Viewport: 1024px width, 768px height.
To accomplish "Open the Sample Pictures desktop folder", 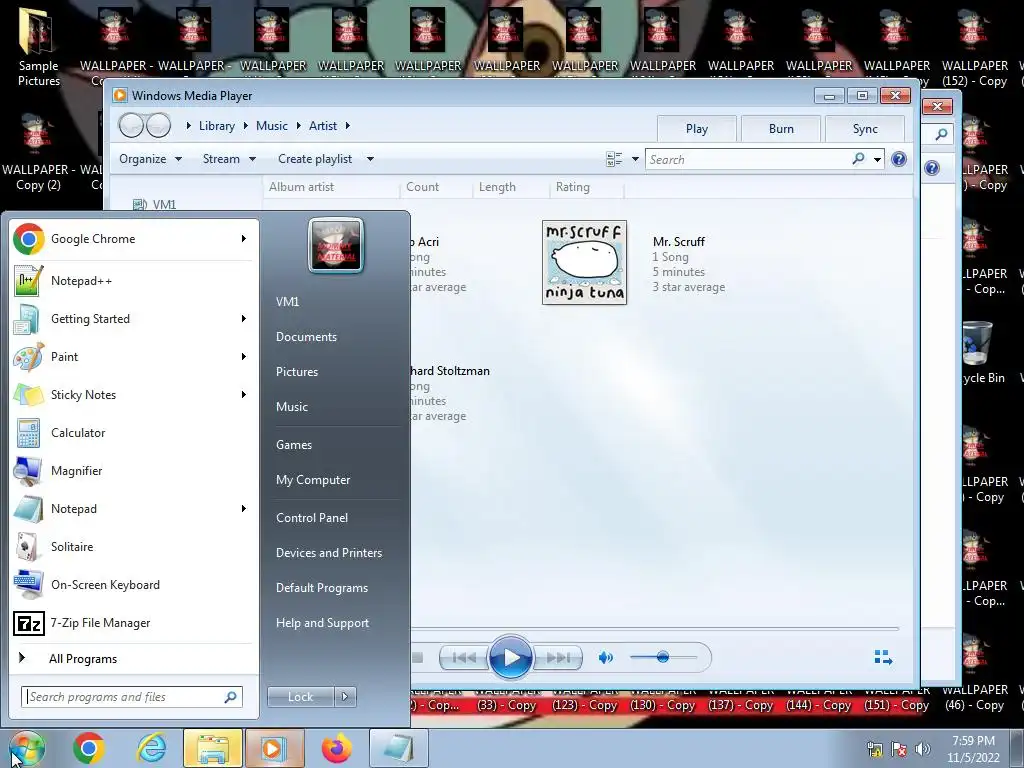I will pos(38,47).
